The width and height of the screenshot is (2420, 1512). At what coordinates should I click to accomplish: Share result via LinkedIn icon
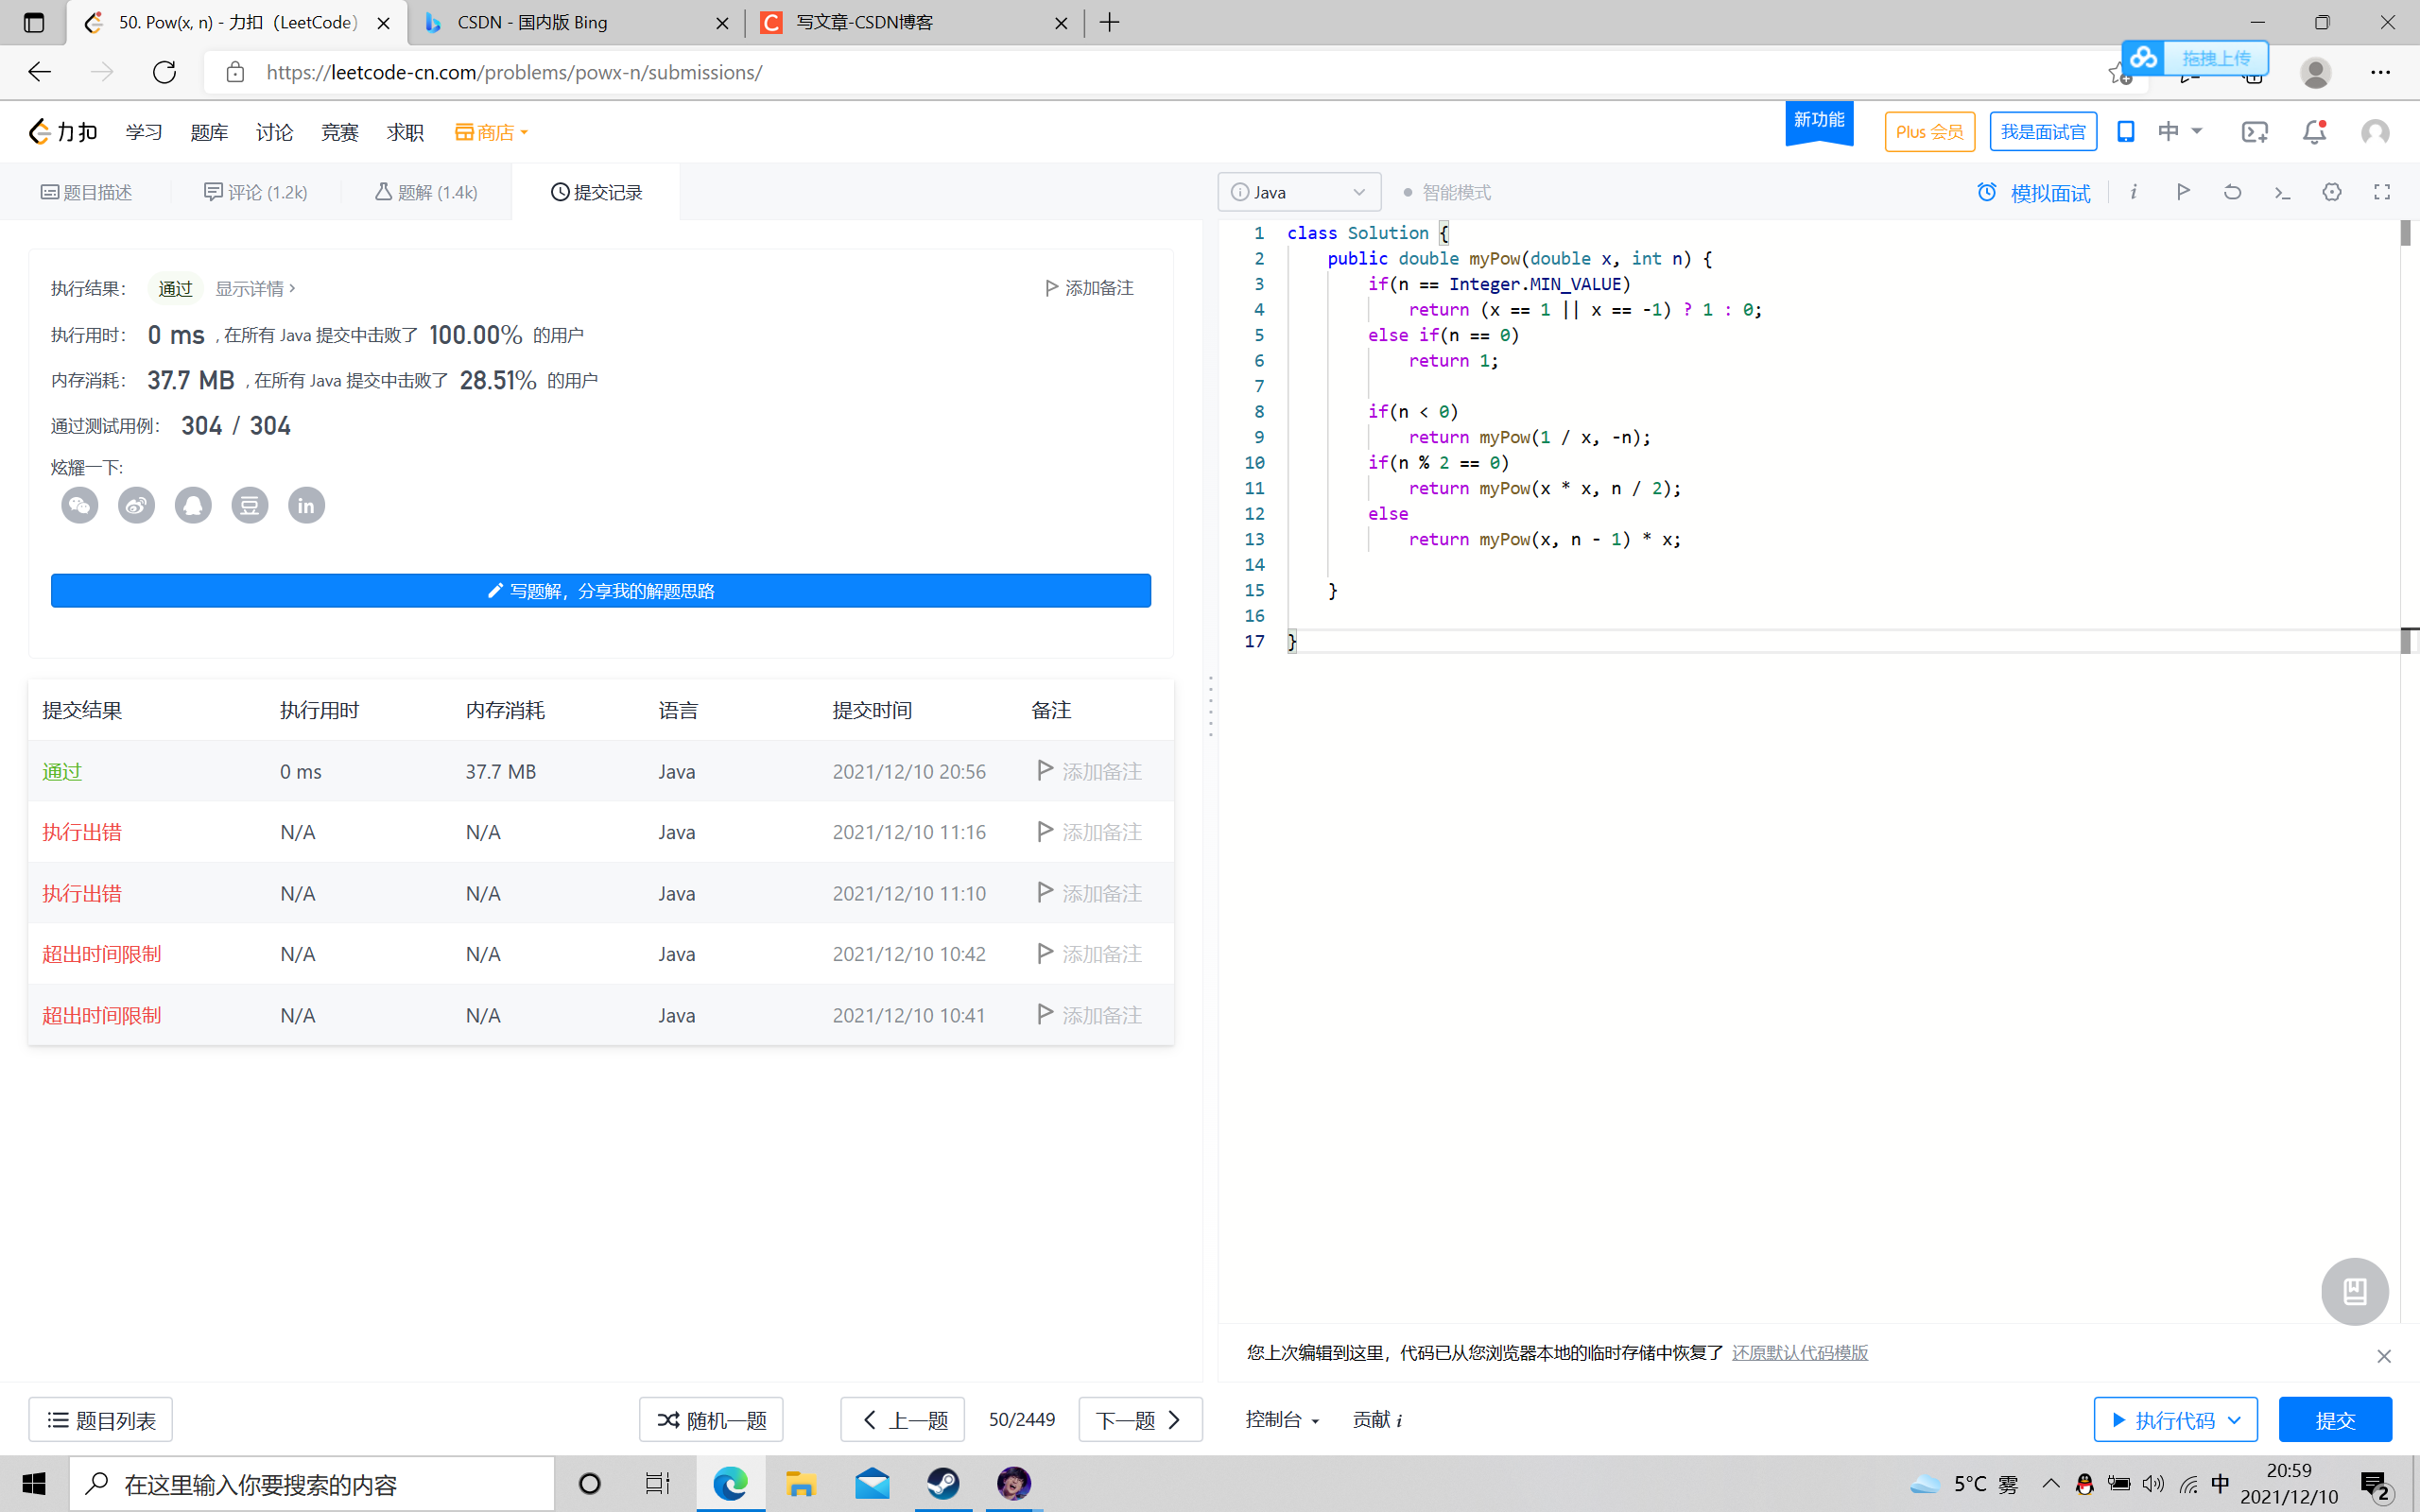[306, 505]
